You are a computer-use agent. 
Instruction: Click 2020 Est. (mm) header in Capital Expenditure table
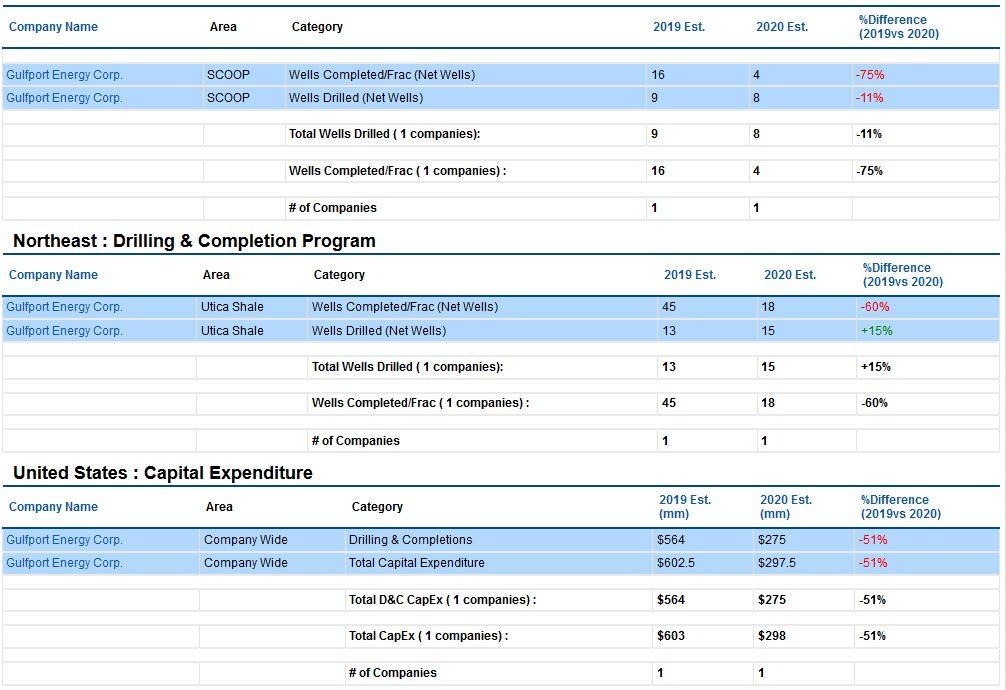tap(786, 507)
